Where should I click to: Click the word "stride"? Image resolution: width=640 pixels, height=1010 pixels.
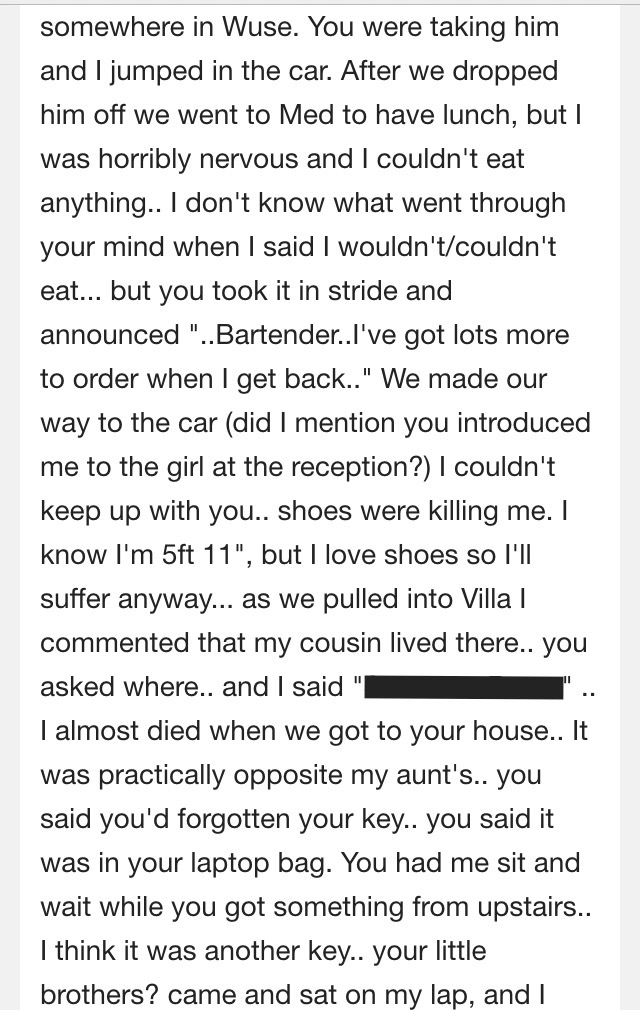pos(357,291)
